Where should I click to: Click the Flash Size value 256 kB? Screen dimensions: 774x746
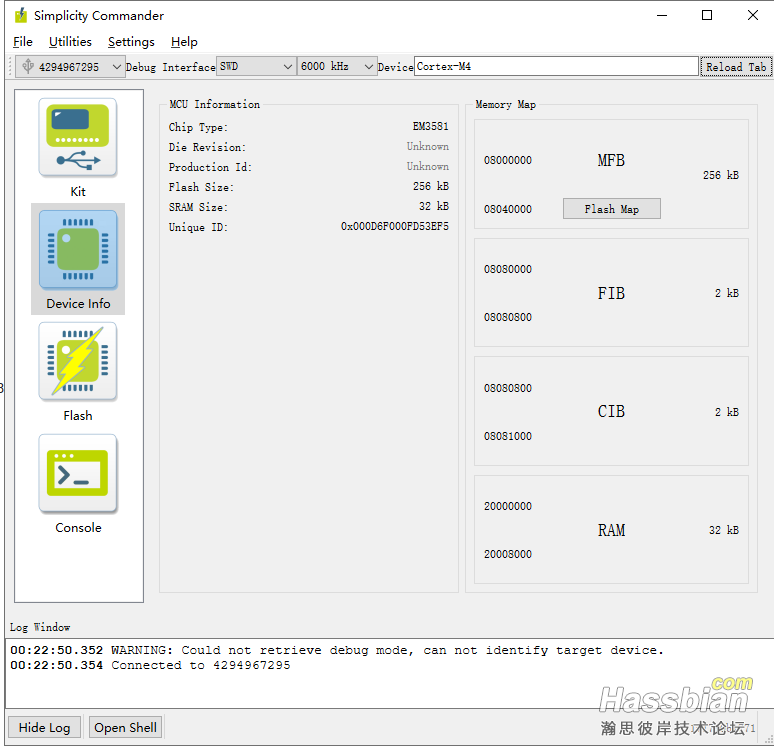click(x=430, y=186)
